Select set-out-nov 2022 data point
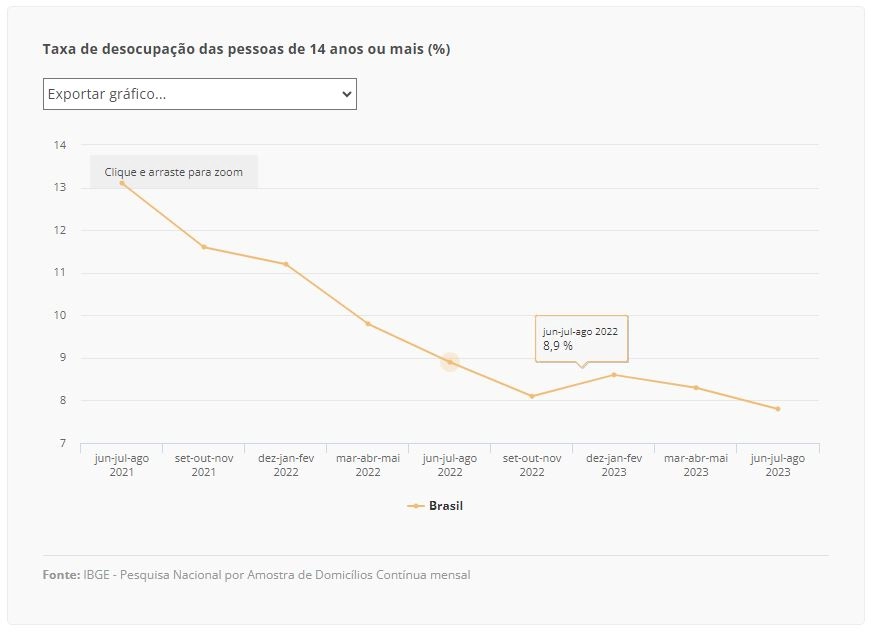 coord(532,396)
